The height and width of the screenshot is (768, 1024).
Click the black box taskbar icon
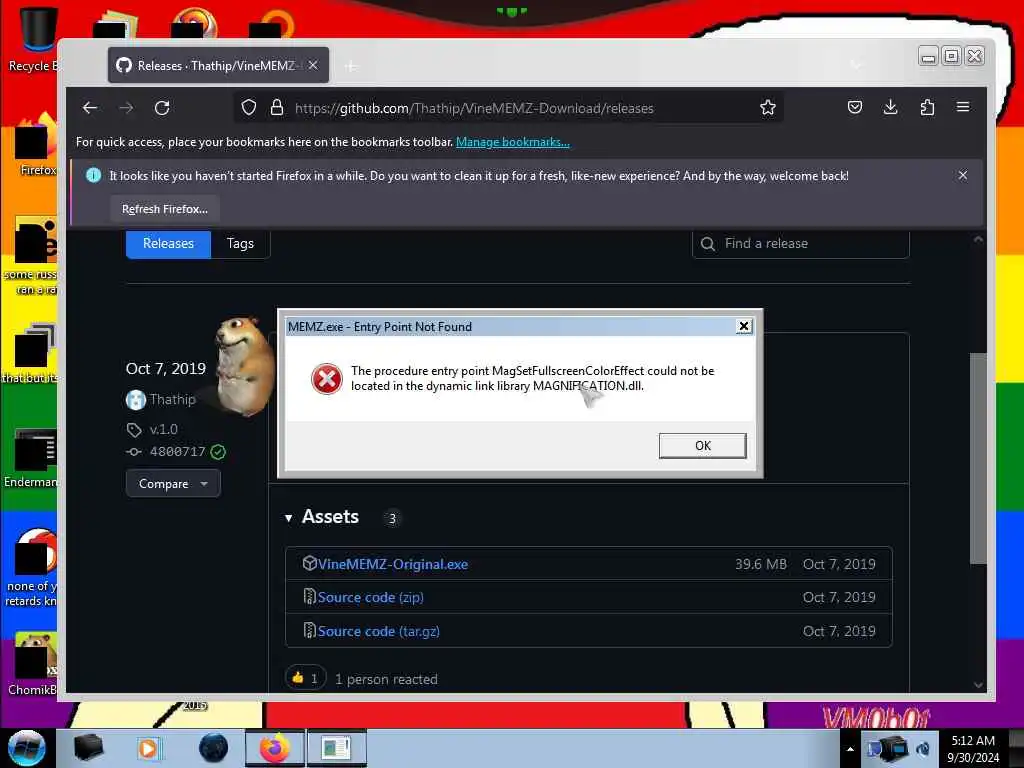(88, 748)
